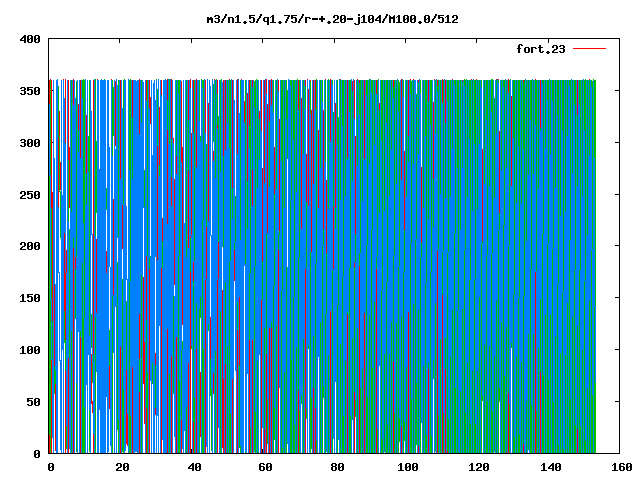Click the x-axis label 80
This screenshot has width=640, height=480.
point(337,467)
